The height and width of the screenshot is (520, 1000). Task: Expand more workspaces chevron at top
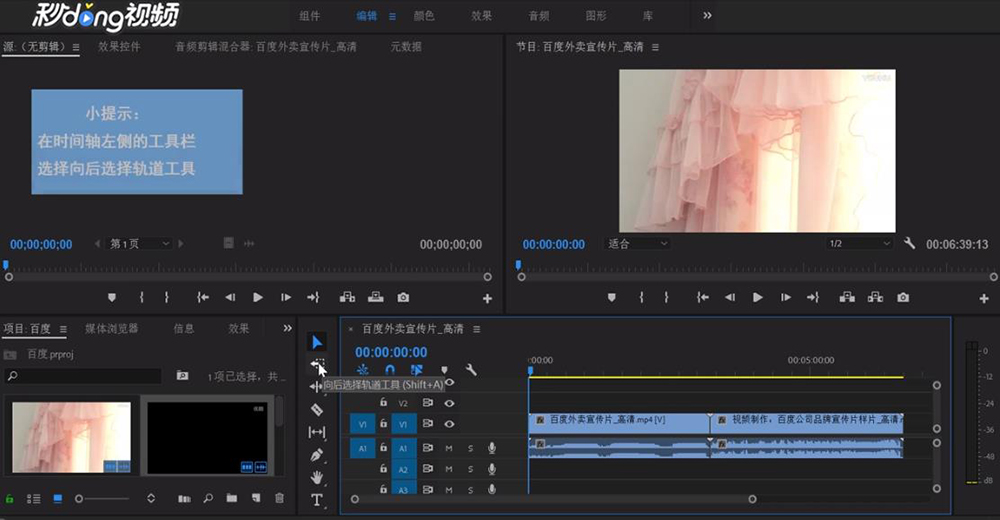coord(707,15)
